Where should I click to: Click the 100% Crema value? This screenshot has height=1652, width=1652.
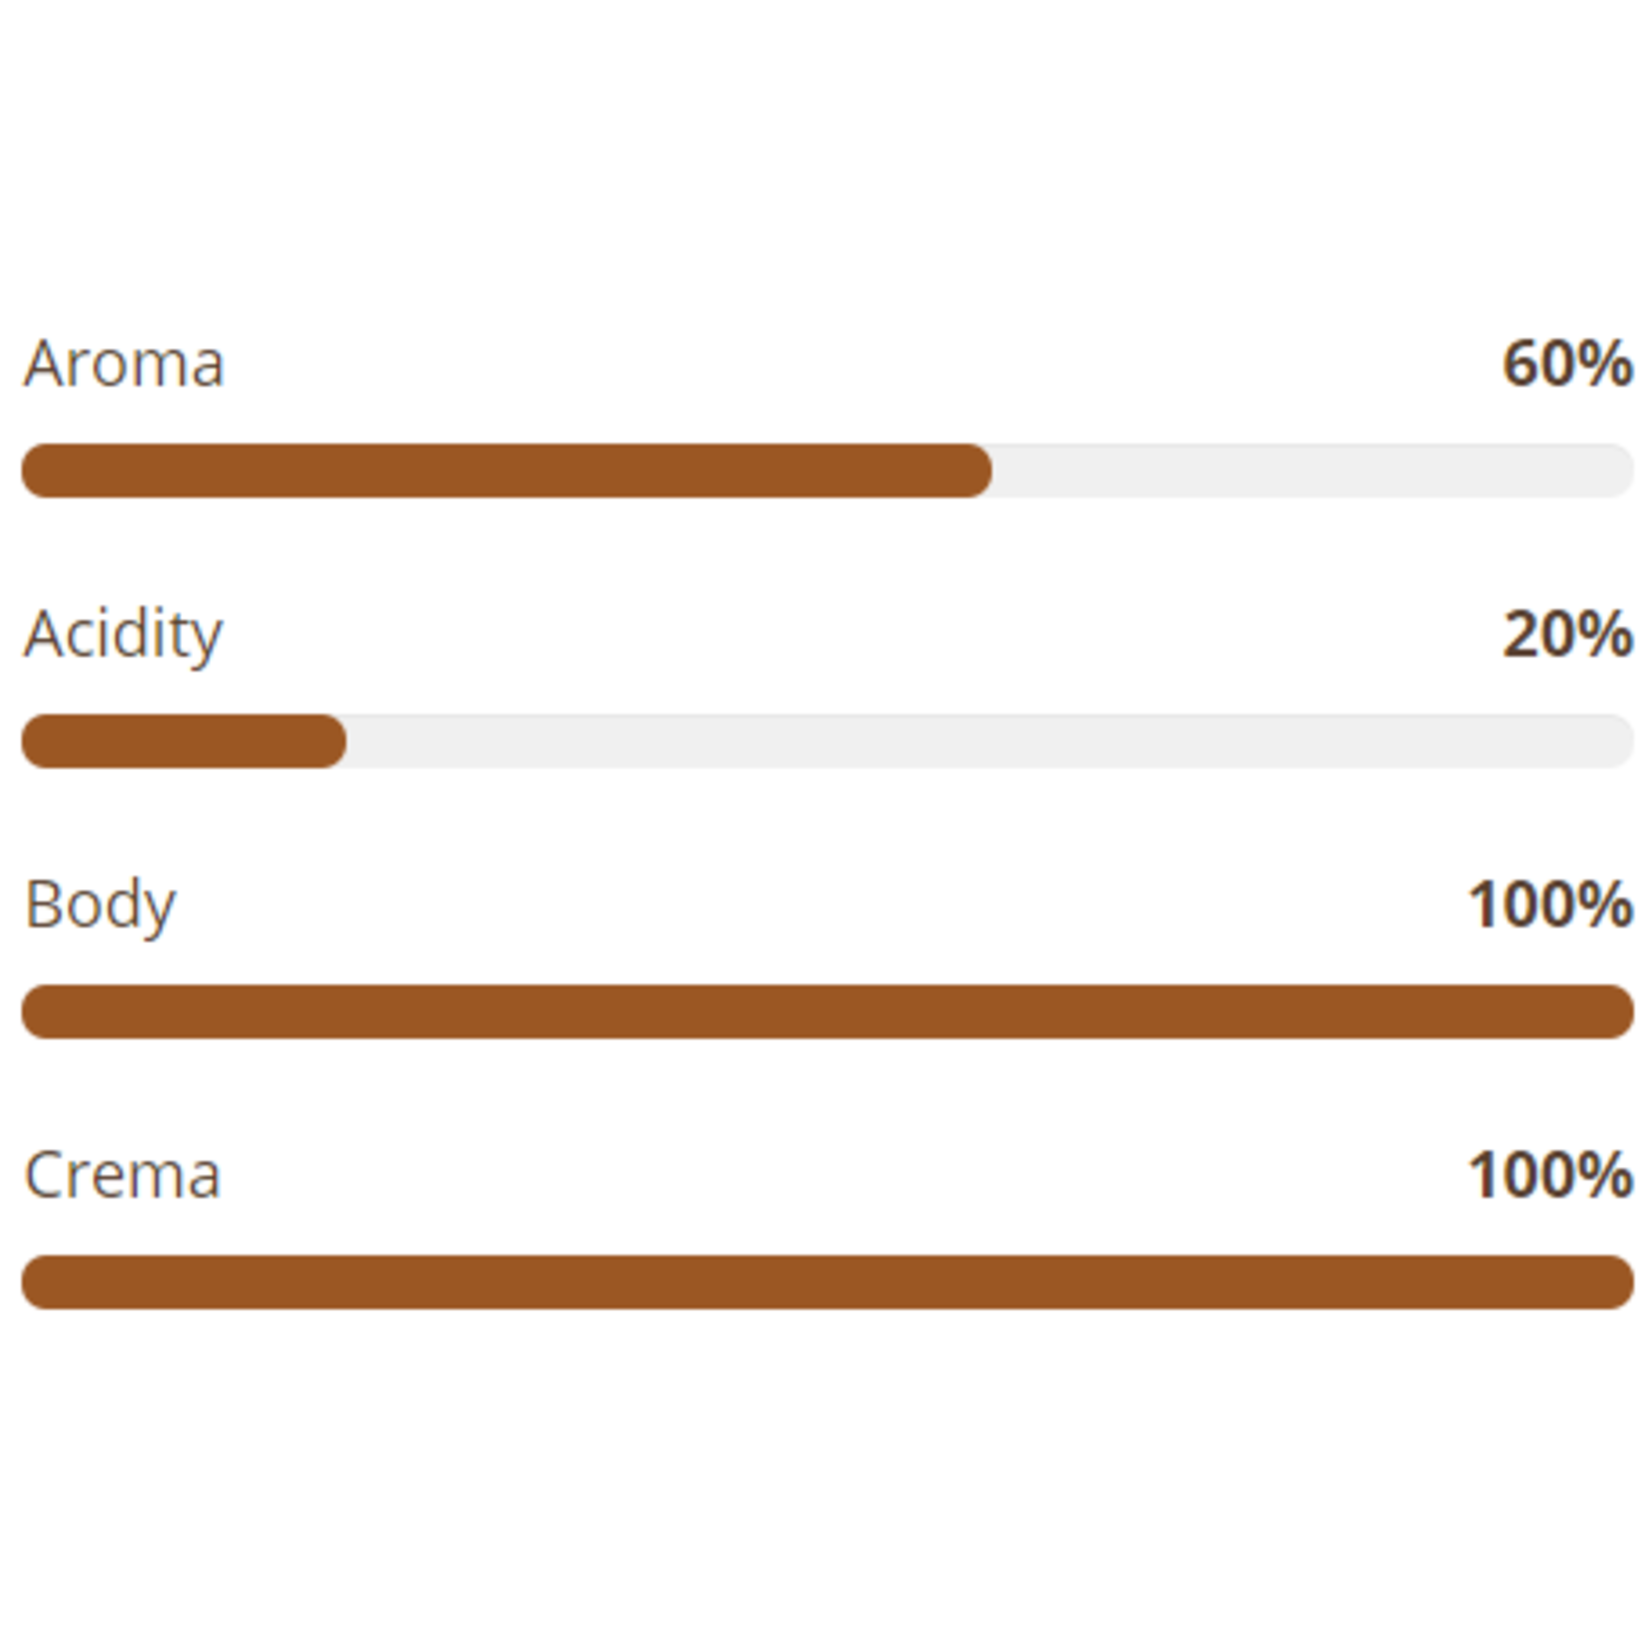click(x=1550, y=1175)
